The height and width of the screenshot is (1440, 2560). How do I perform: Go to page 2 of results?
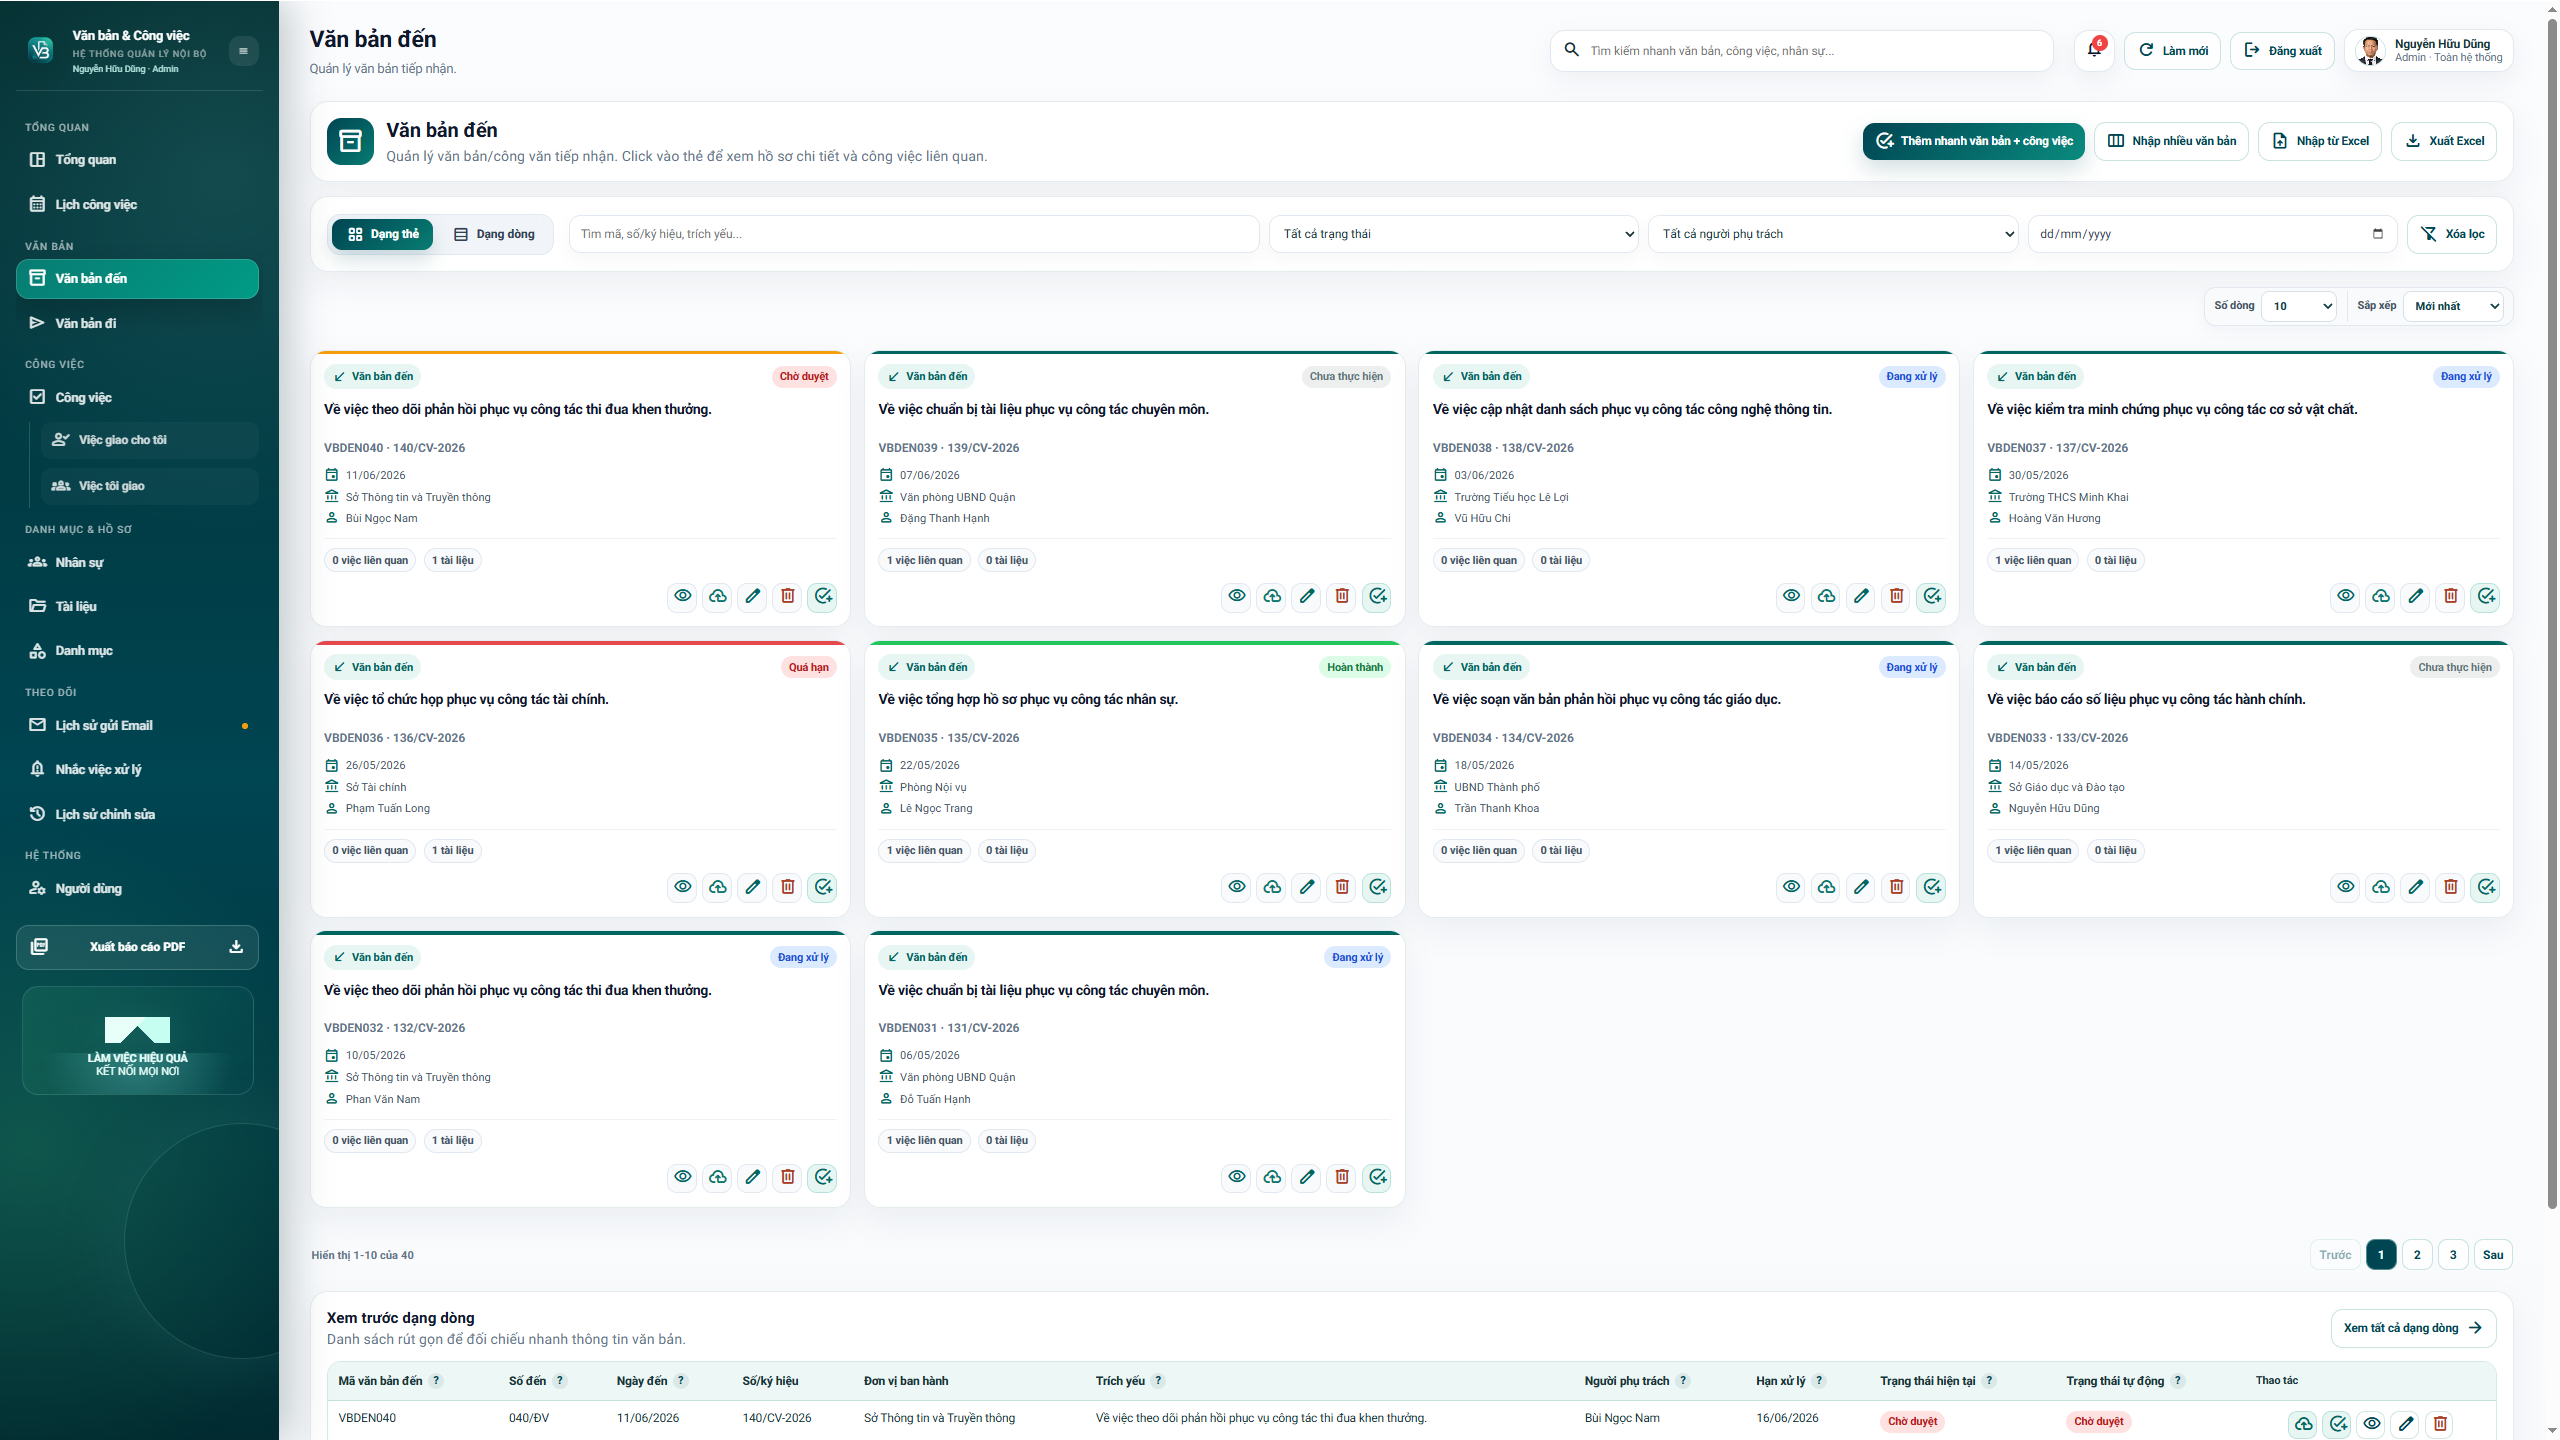tap(2417, 1255)
